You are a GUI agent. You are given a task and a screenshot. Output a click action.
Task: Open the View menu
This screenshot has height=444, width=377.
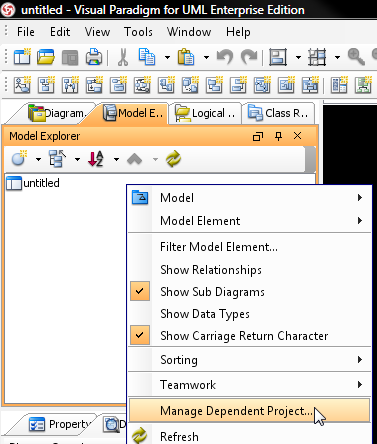tap(97, 32)
